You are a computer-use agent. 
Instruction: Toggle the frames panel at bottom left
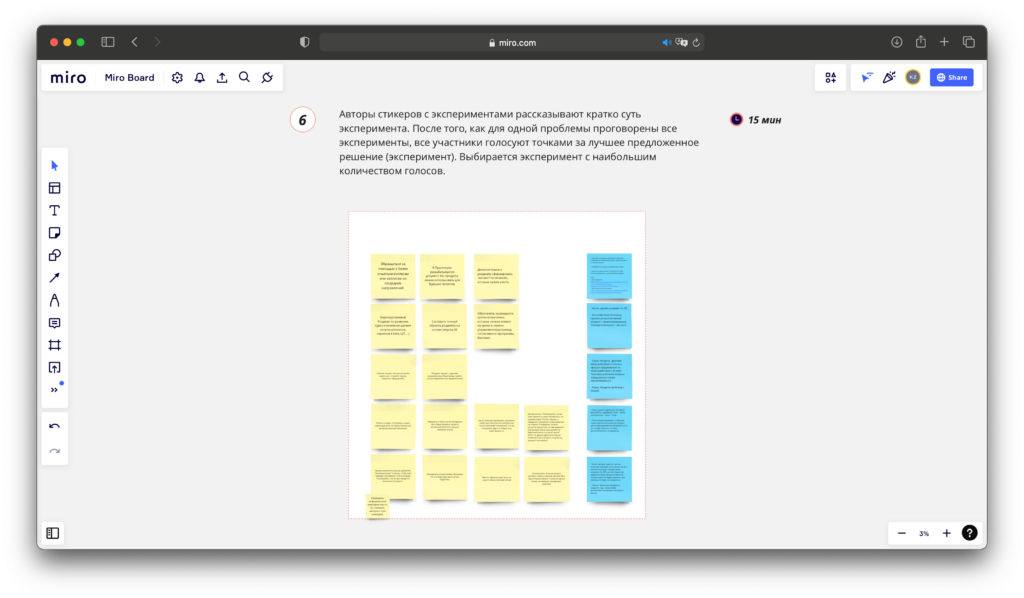pos(53,533)
